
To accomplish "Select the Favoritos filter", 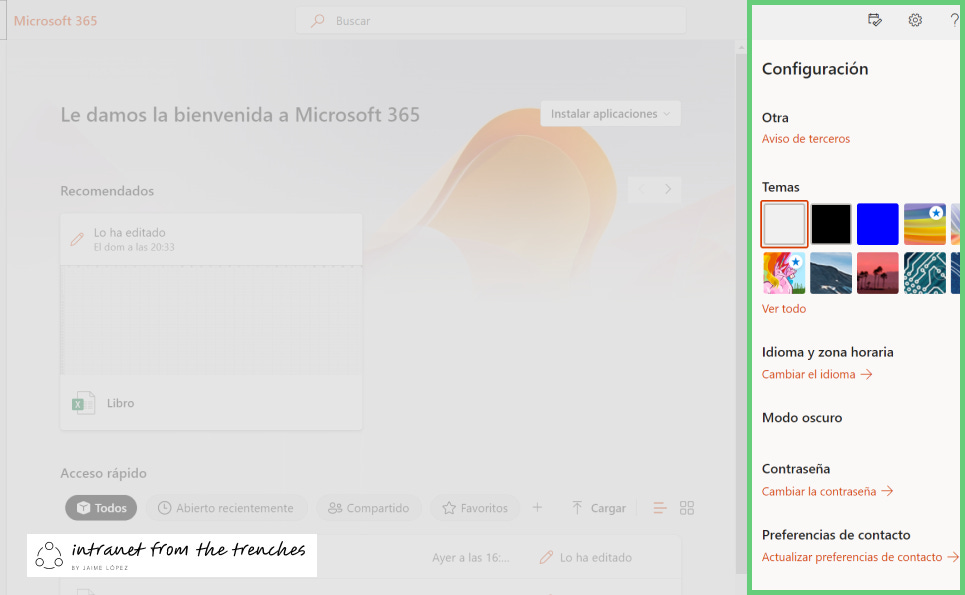I will [475, 508].
